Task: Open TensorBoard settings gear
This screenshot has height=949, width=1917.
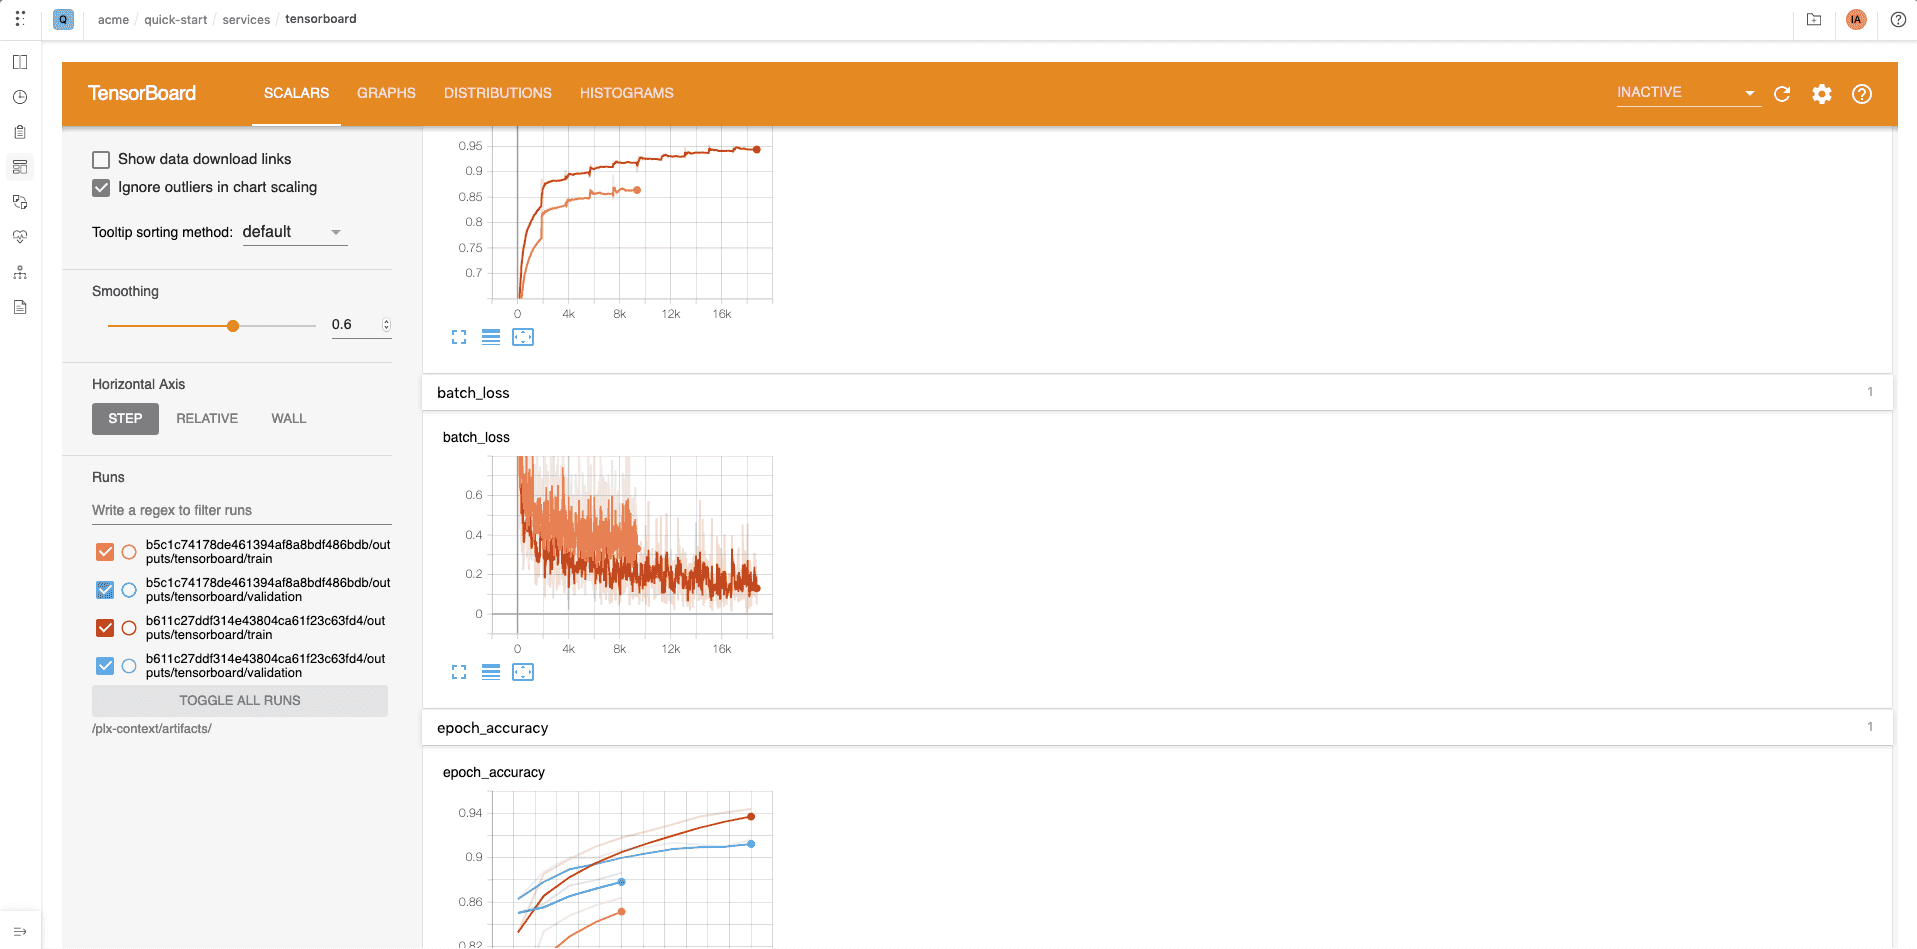Action: 1821,93
